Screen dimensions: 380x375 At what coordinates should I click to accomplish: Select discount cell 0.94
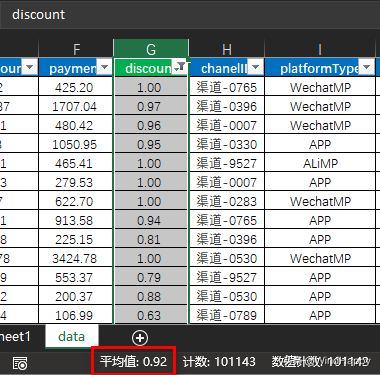(x=151, y=220)
